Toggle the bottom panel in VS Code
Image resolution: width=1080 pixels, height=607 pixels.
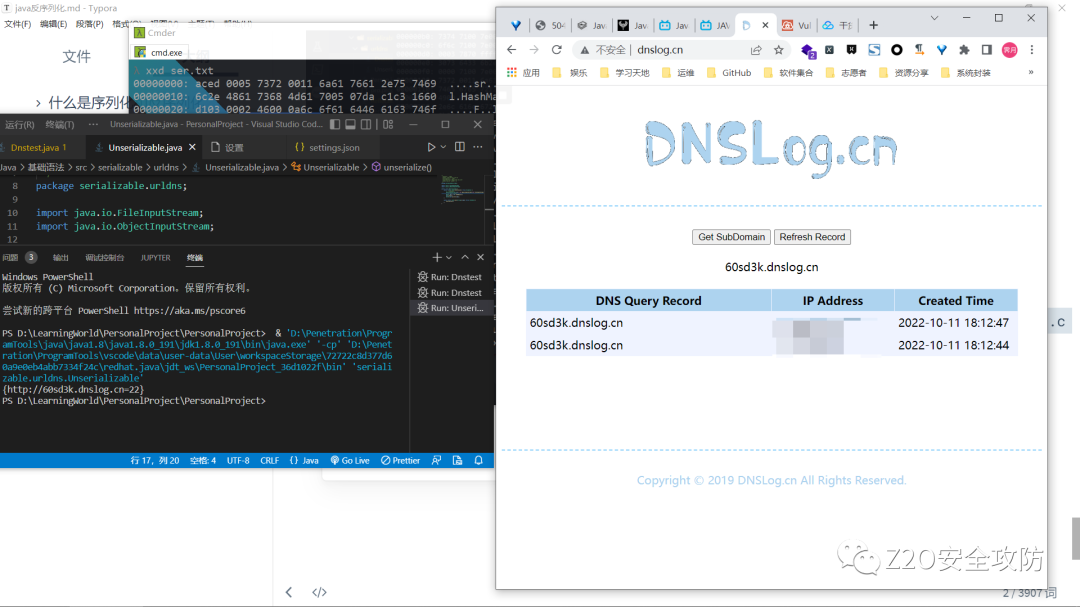[x=351, y=125]
